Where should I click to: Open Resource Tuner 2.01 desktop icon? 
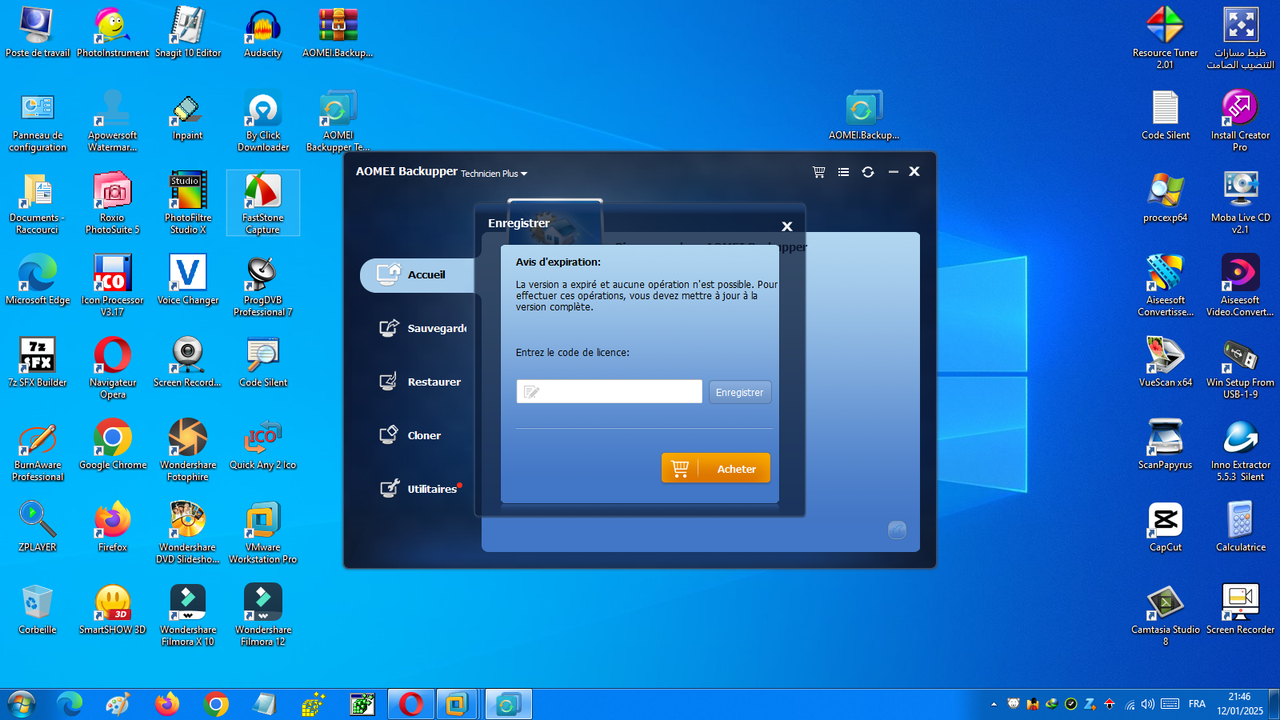pos(1165,39)
